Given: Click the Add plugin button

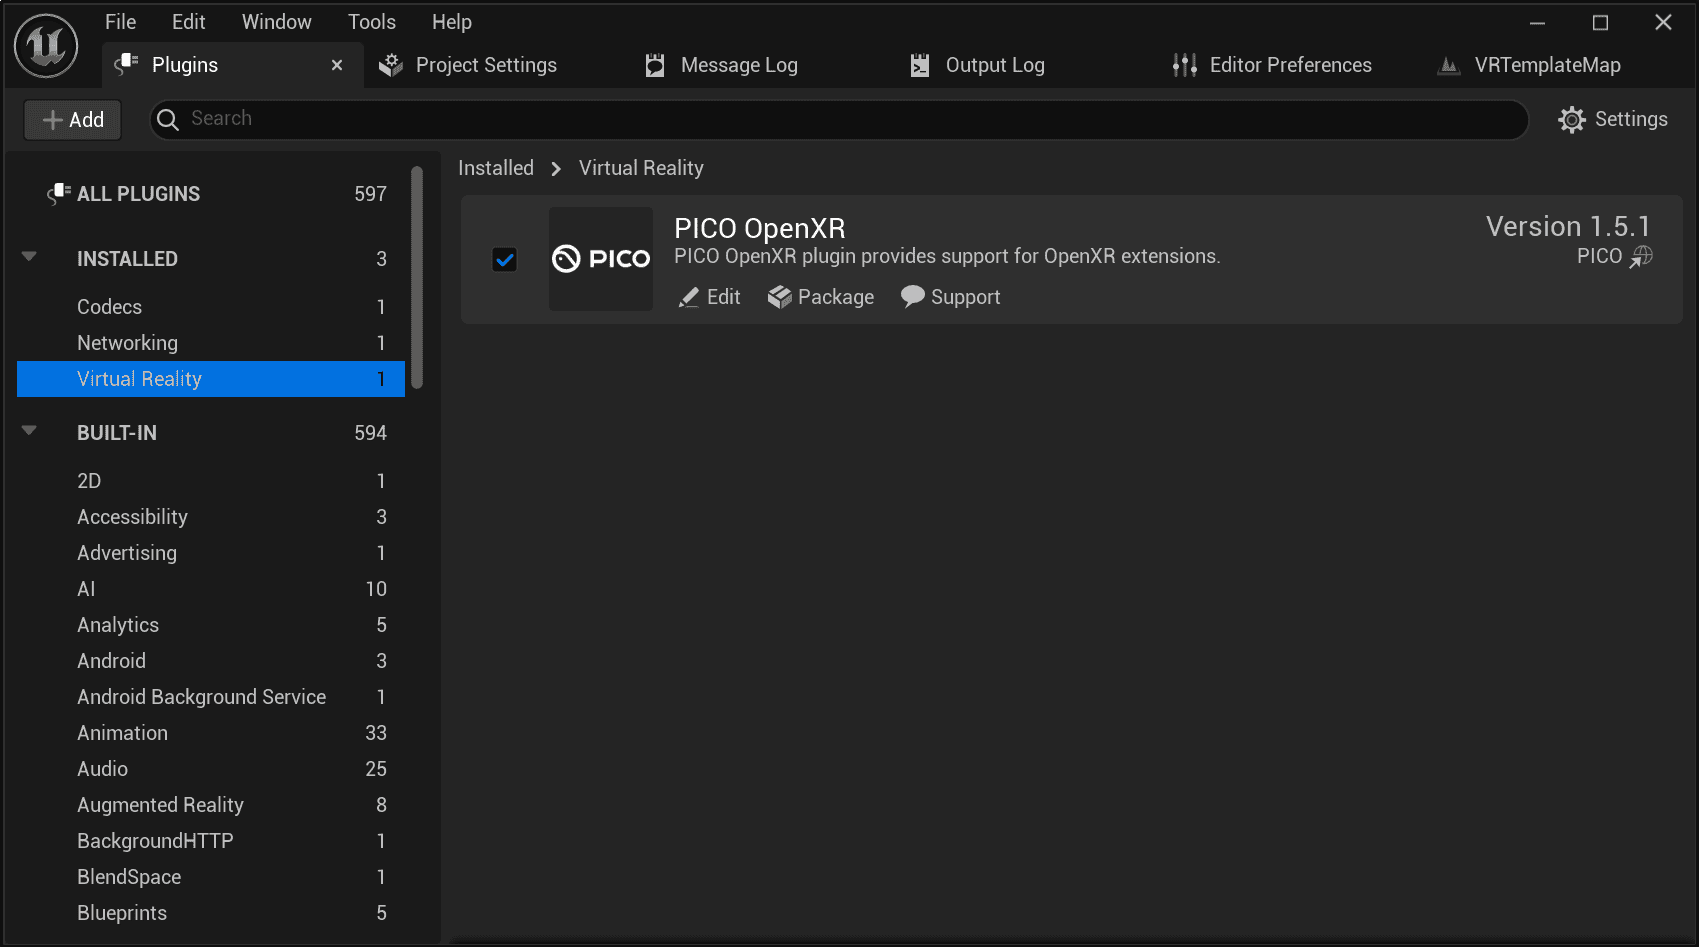Looking at the screenshot, I should (72, 119).
